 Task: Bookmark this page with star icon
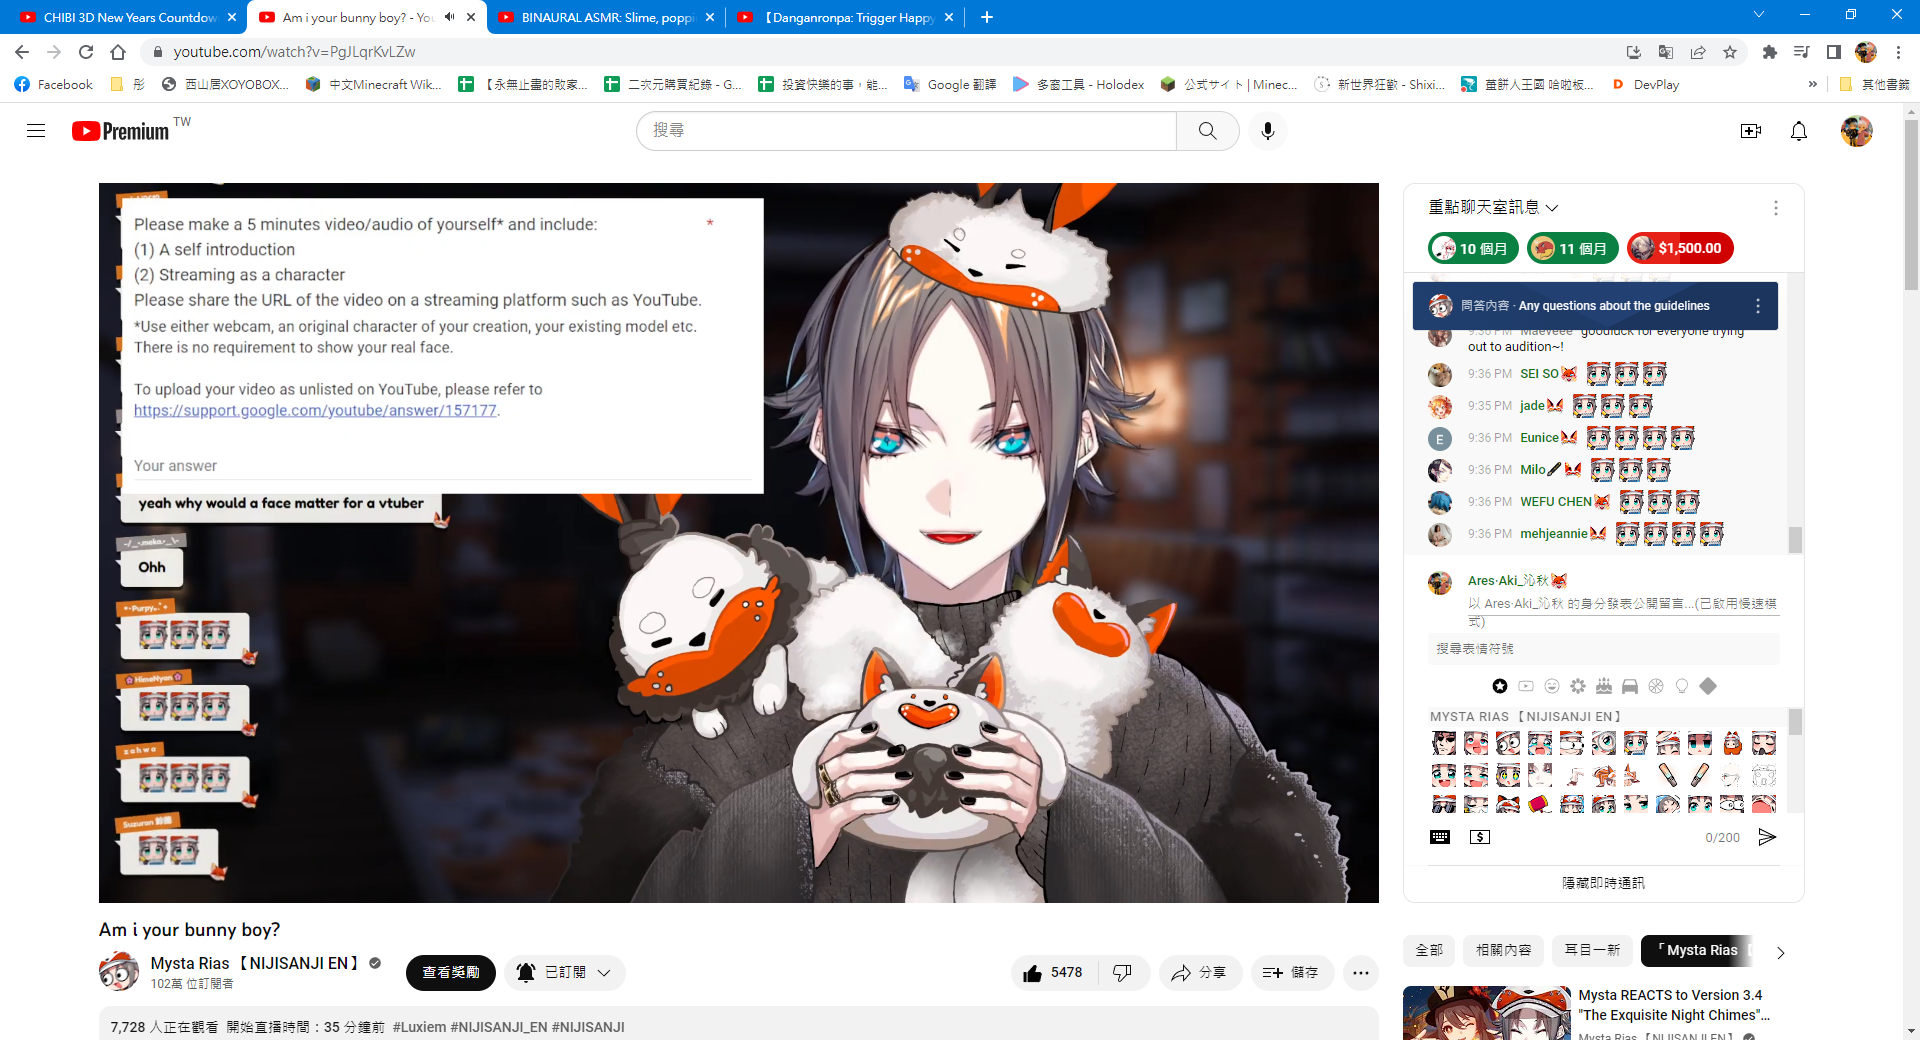[x=1730, y=52]
